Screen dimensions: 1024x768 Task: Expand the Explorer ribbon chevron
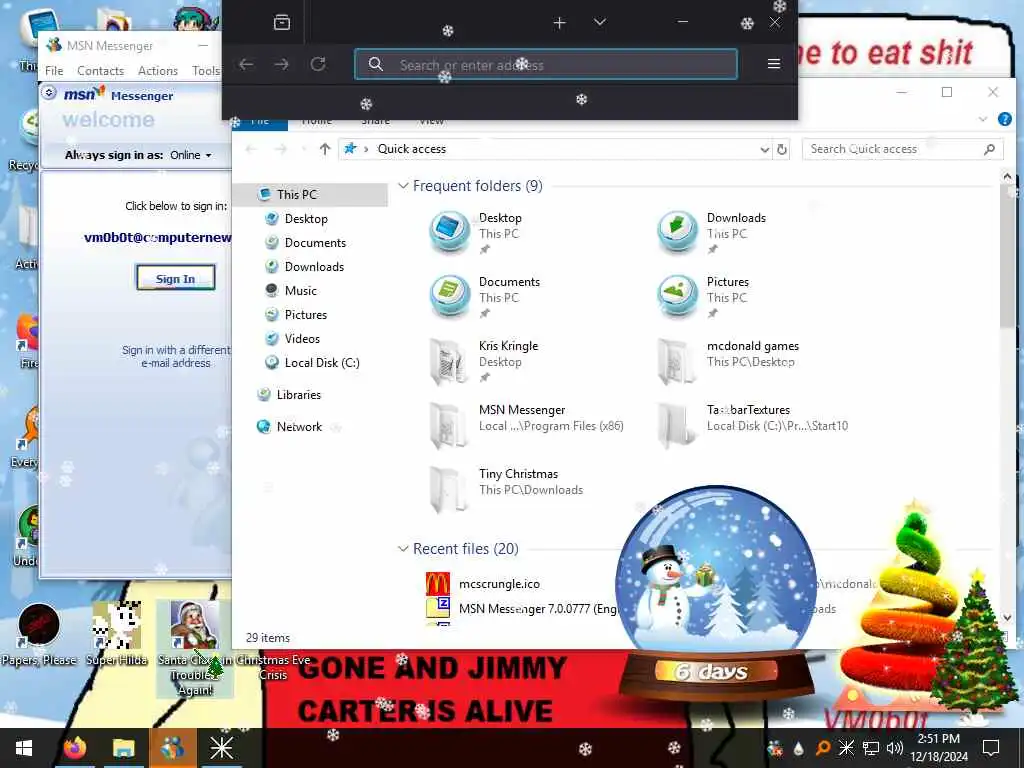coord(983,120)
